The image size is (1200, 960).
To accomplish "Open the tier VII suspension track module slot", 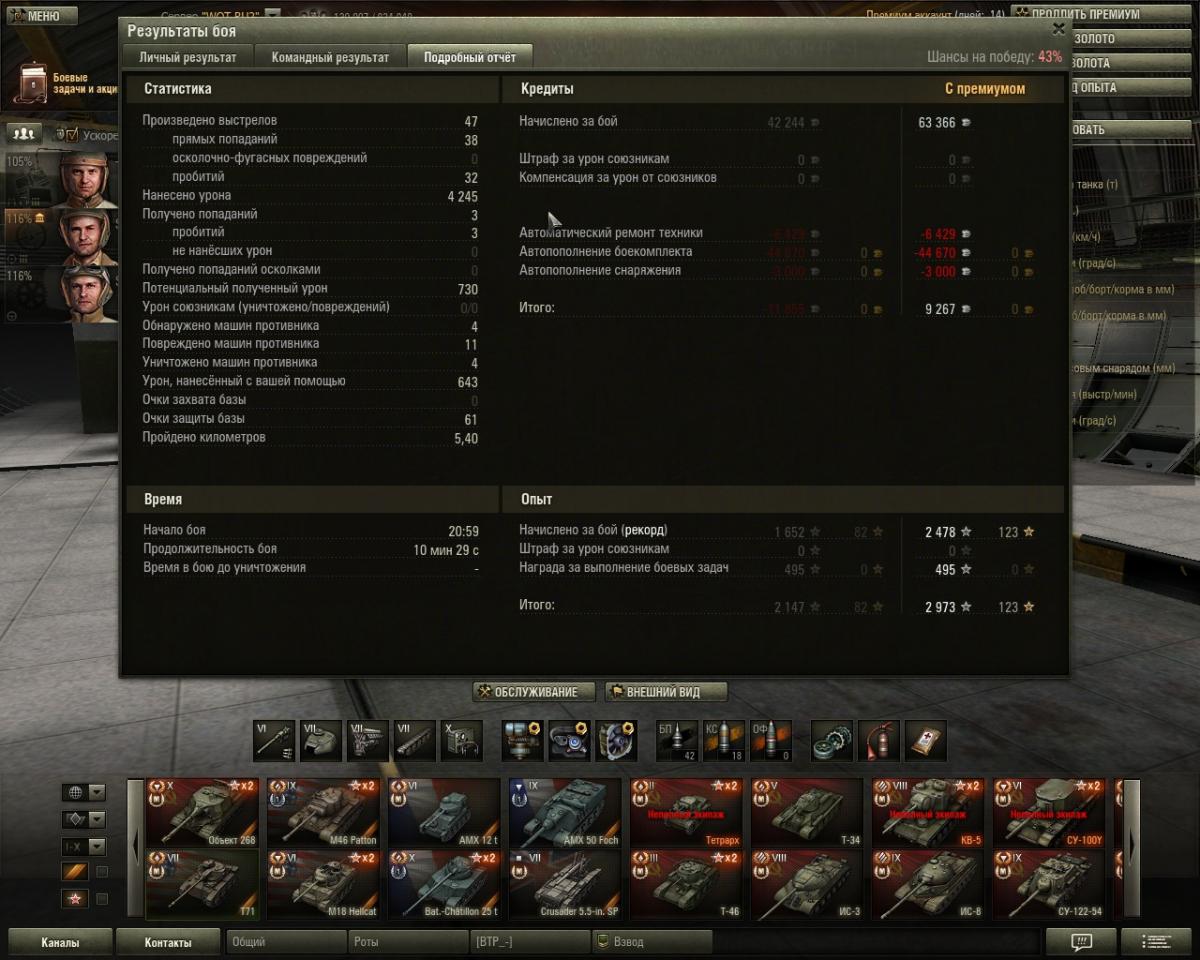I will click(x=415, y=741).
